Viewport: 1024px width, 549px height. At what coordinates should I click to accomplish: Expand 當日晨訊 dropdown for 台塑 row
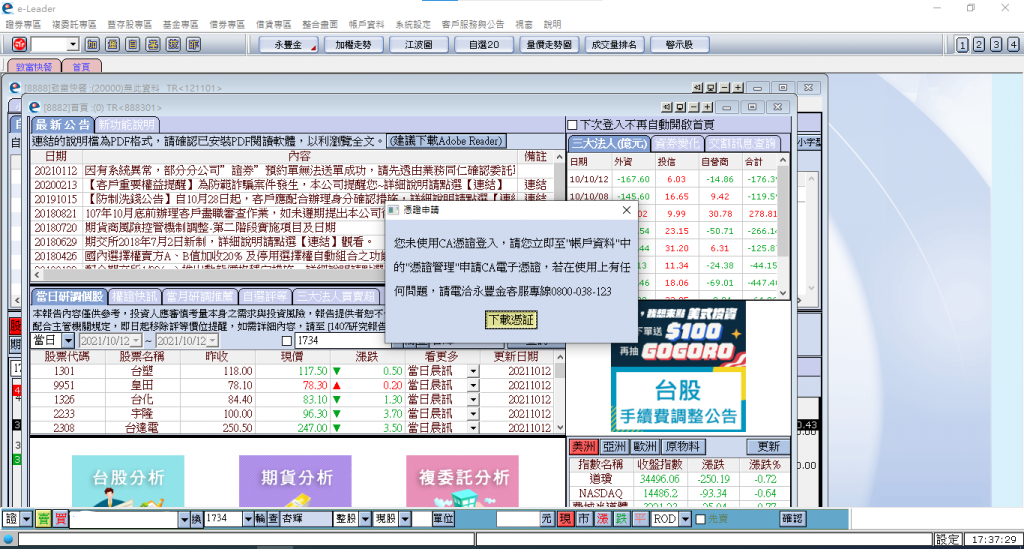click(473, 371)
